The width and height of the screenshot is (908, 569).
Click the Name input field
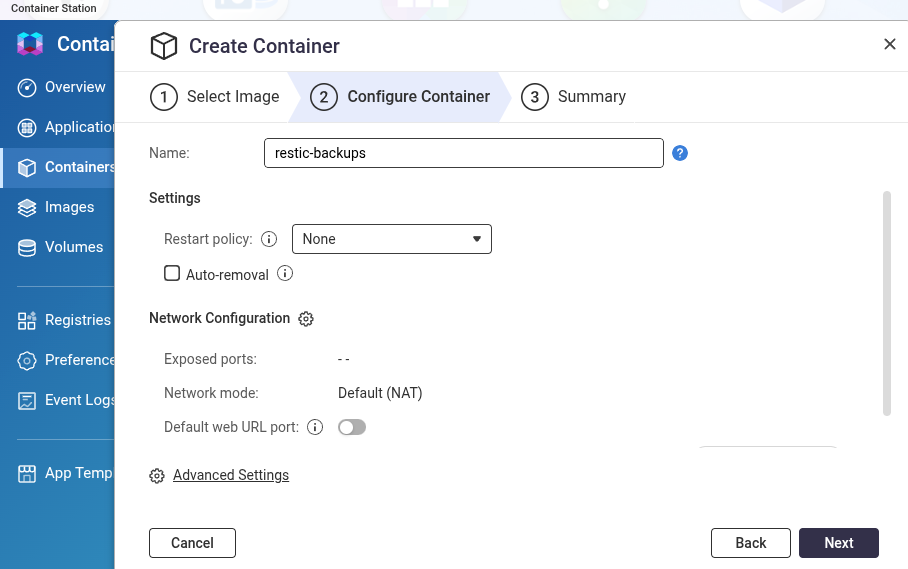tap(463, 153)
